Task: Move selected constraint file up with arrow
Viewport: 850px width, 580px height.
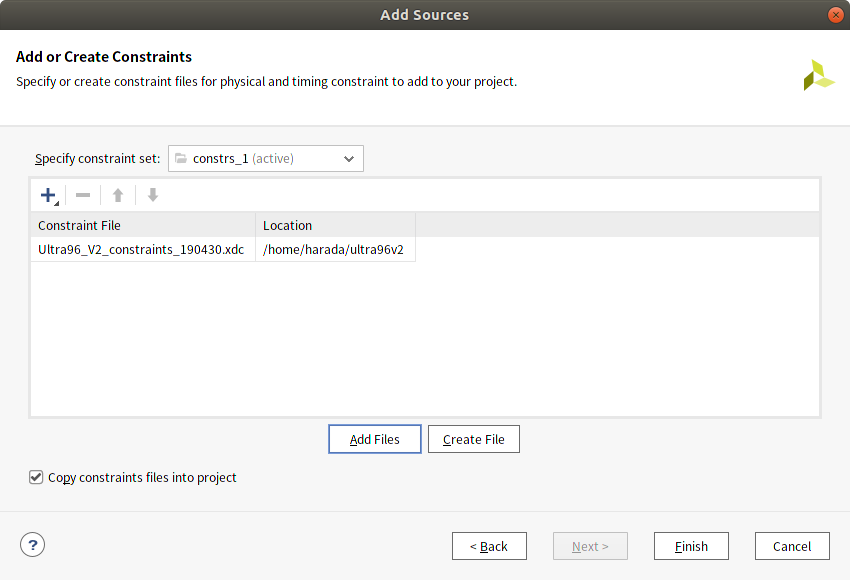Action: 118,195
